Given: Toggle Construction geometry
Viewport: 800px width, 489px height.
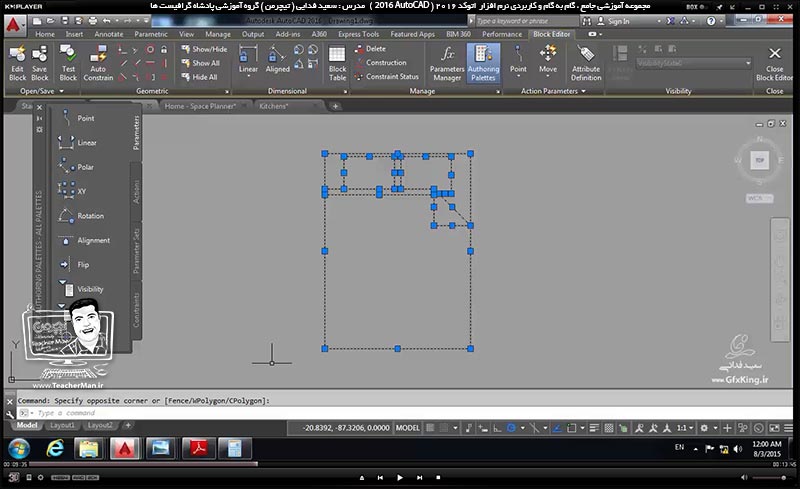Looking at the screenshot, I should coord(381,62).
